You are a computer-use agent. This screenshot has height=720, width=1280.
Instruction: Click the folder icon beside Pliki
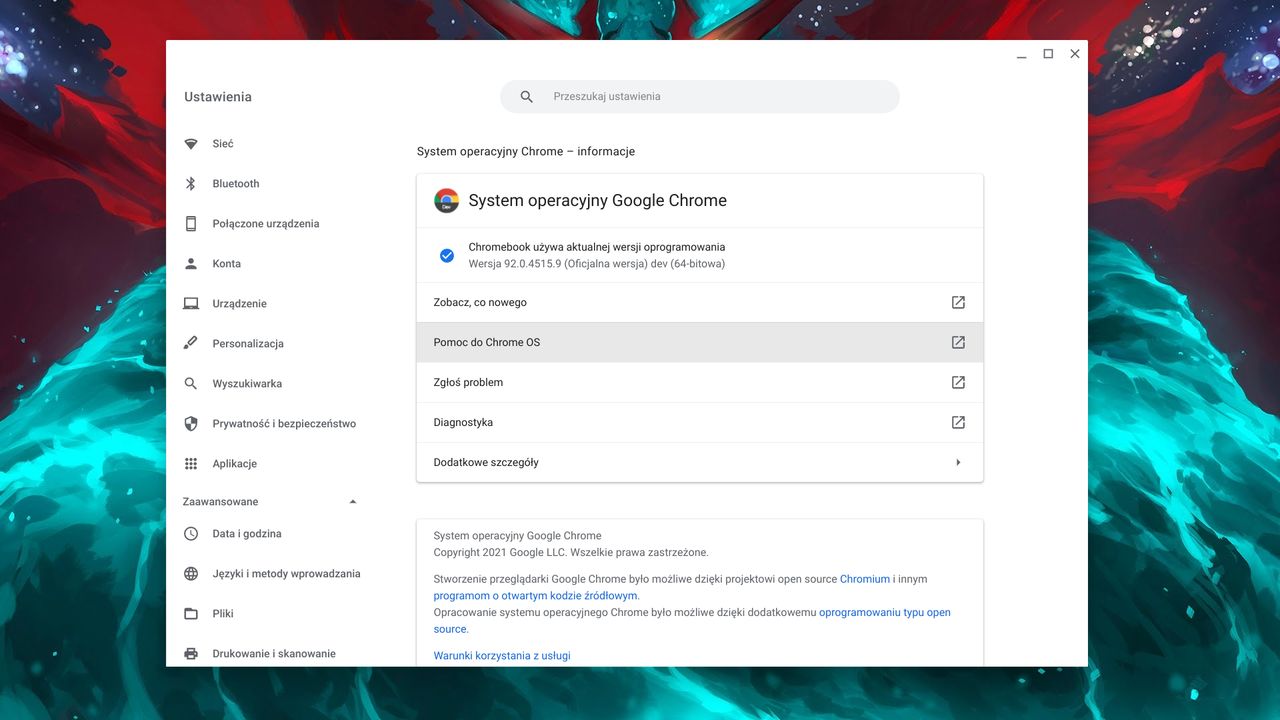click(x=191, y=614)
